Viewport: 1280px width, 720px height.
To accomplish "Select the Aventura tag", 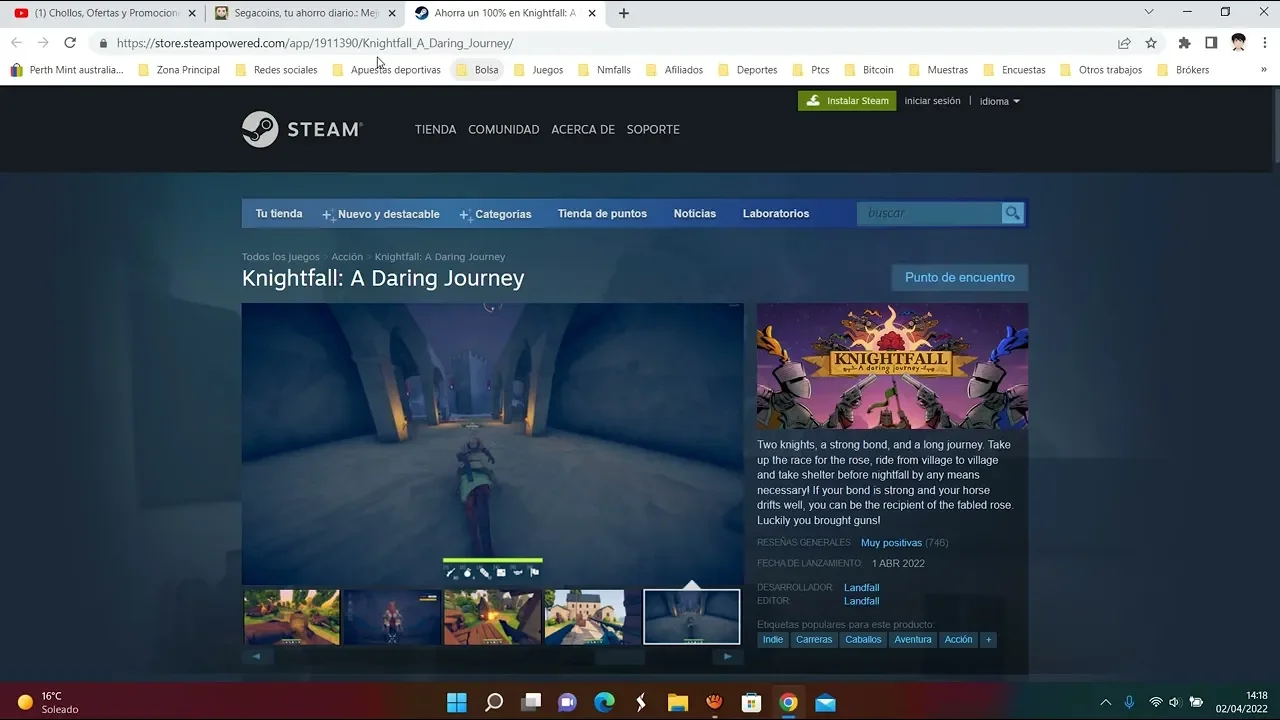I will click(x=913, y=640).
